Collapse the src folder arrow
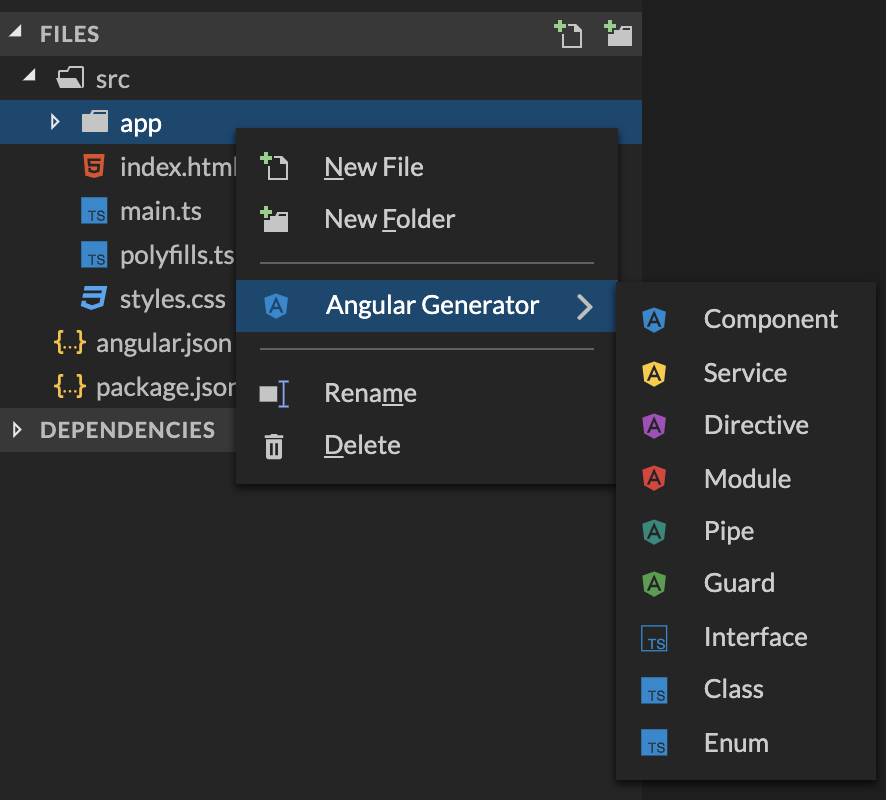886x800 pixels. 29,76
